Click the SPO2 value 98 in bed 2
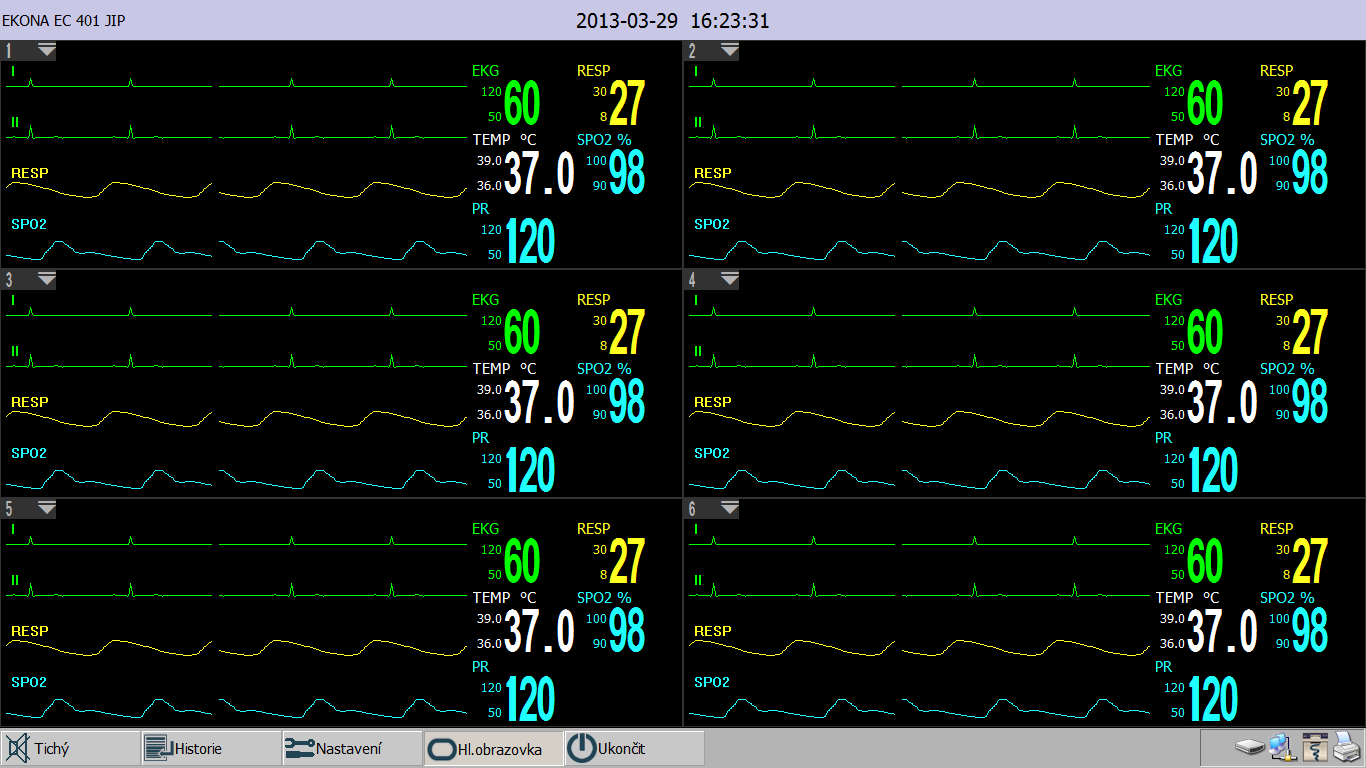Viewport: 1366px width, 768px height. pos(1310,172)
